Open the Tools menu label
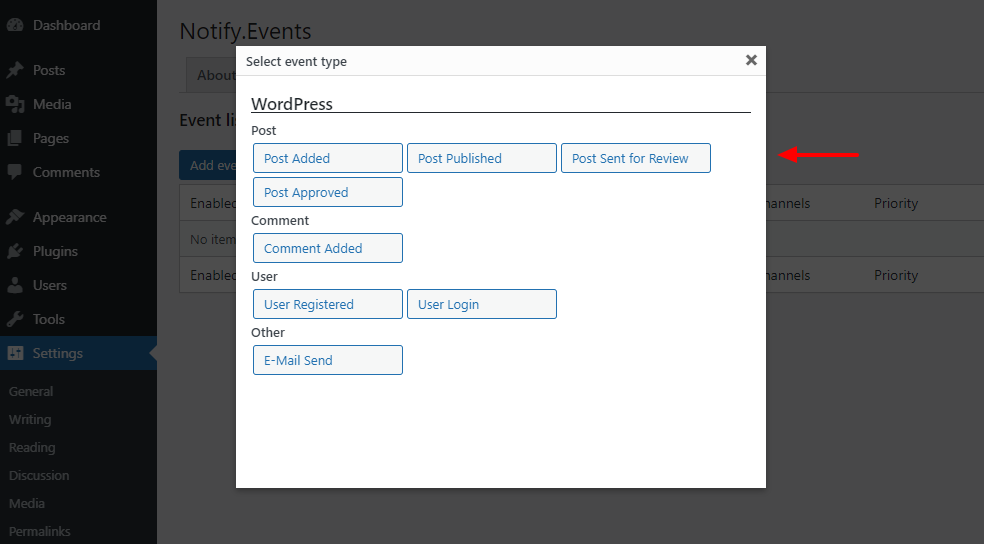Screen dimensions: 984x544 [x=48, y=319]
